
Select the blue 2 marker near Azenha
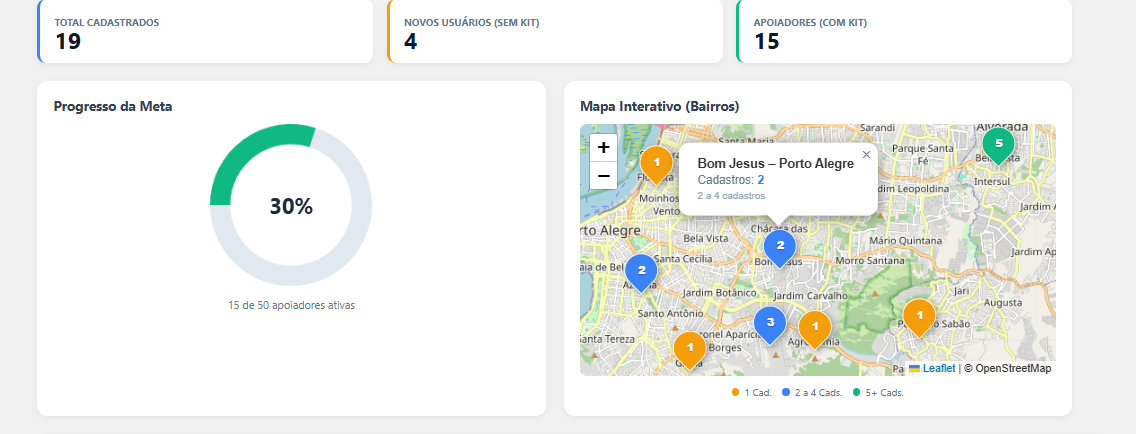(x=641, y=272)
